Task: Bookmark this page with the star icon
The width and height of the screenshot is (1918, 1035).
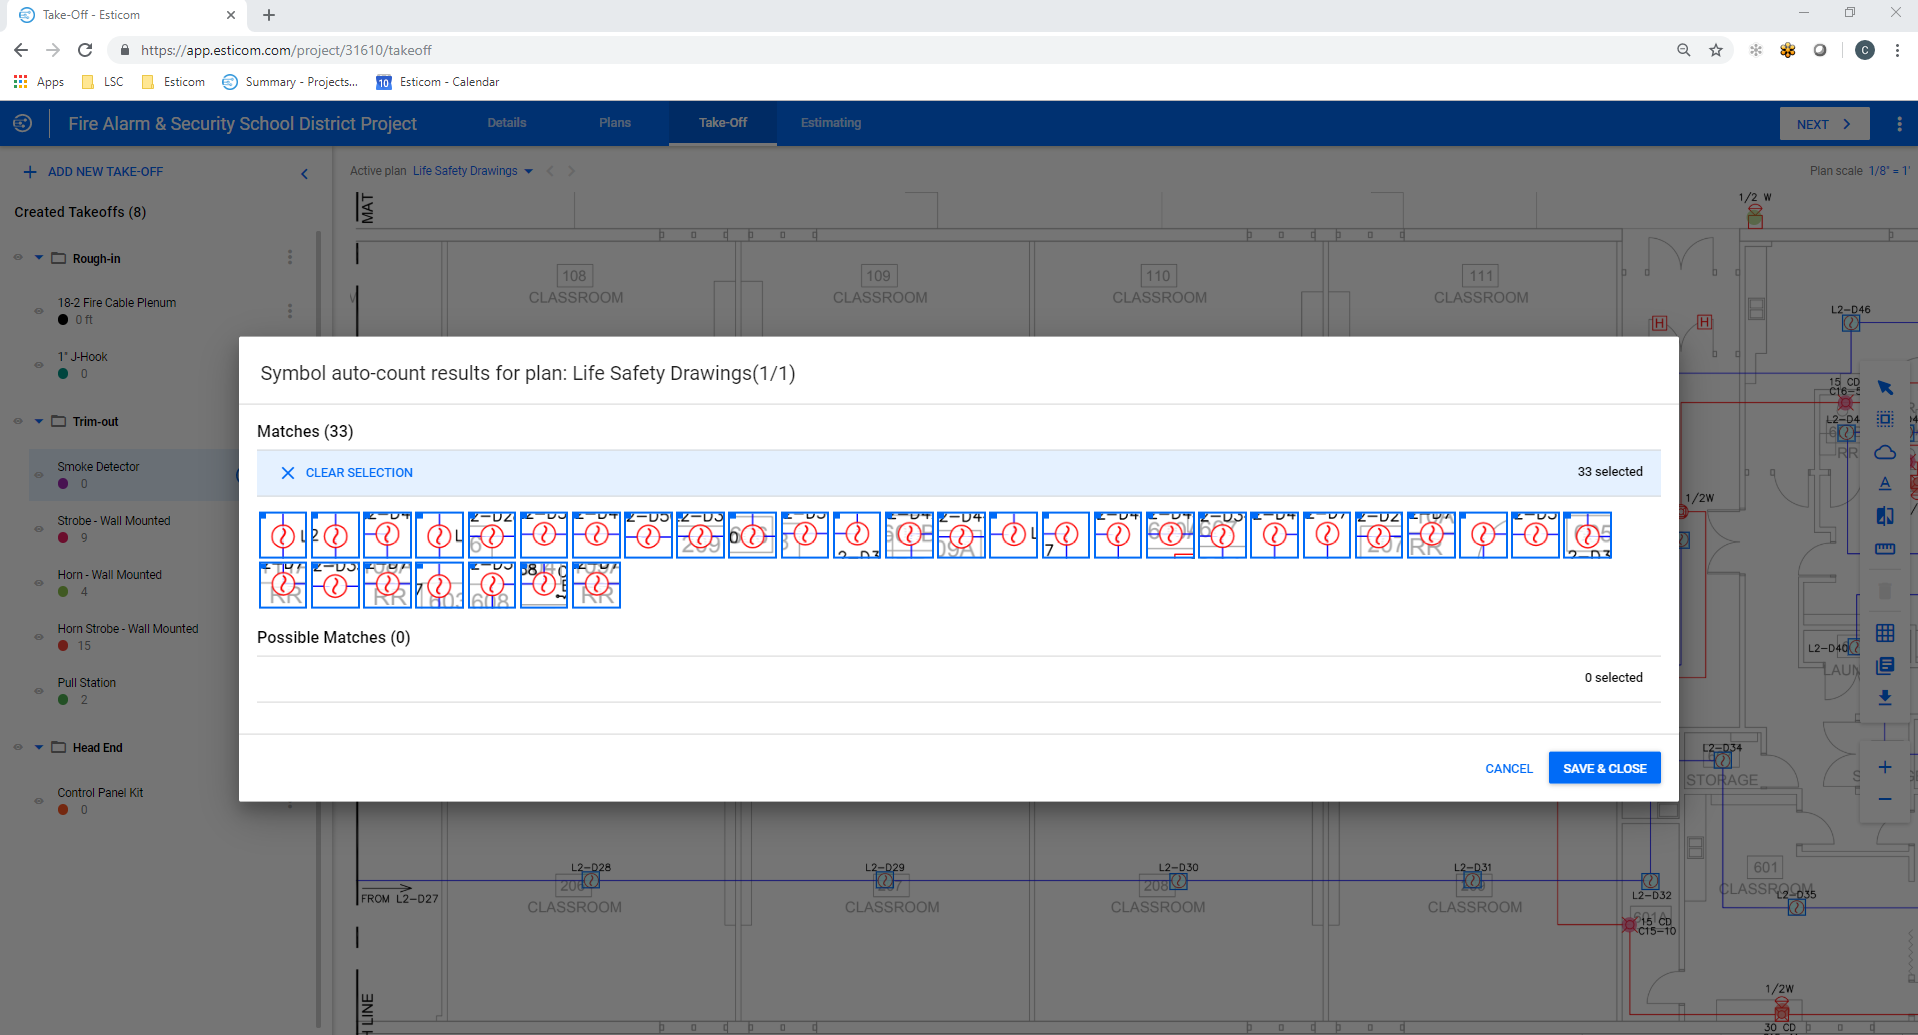Action: 1716,50
